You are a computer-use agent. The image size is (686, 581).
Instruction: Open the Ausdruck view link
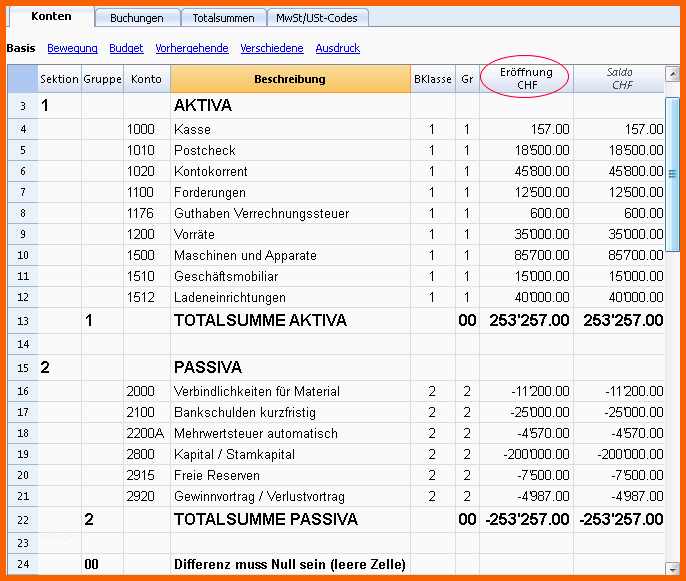tap(337, 48)
